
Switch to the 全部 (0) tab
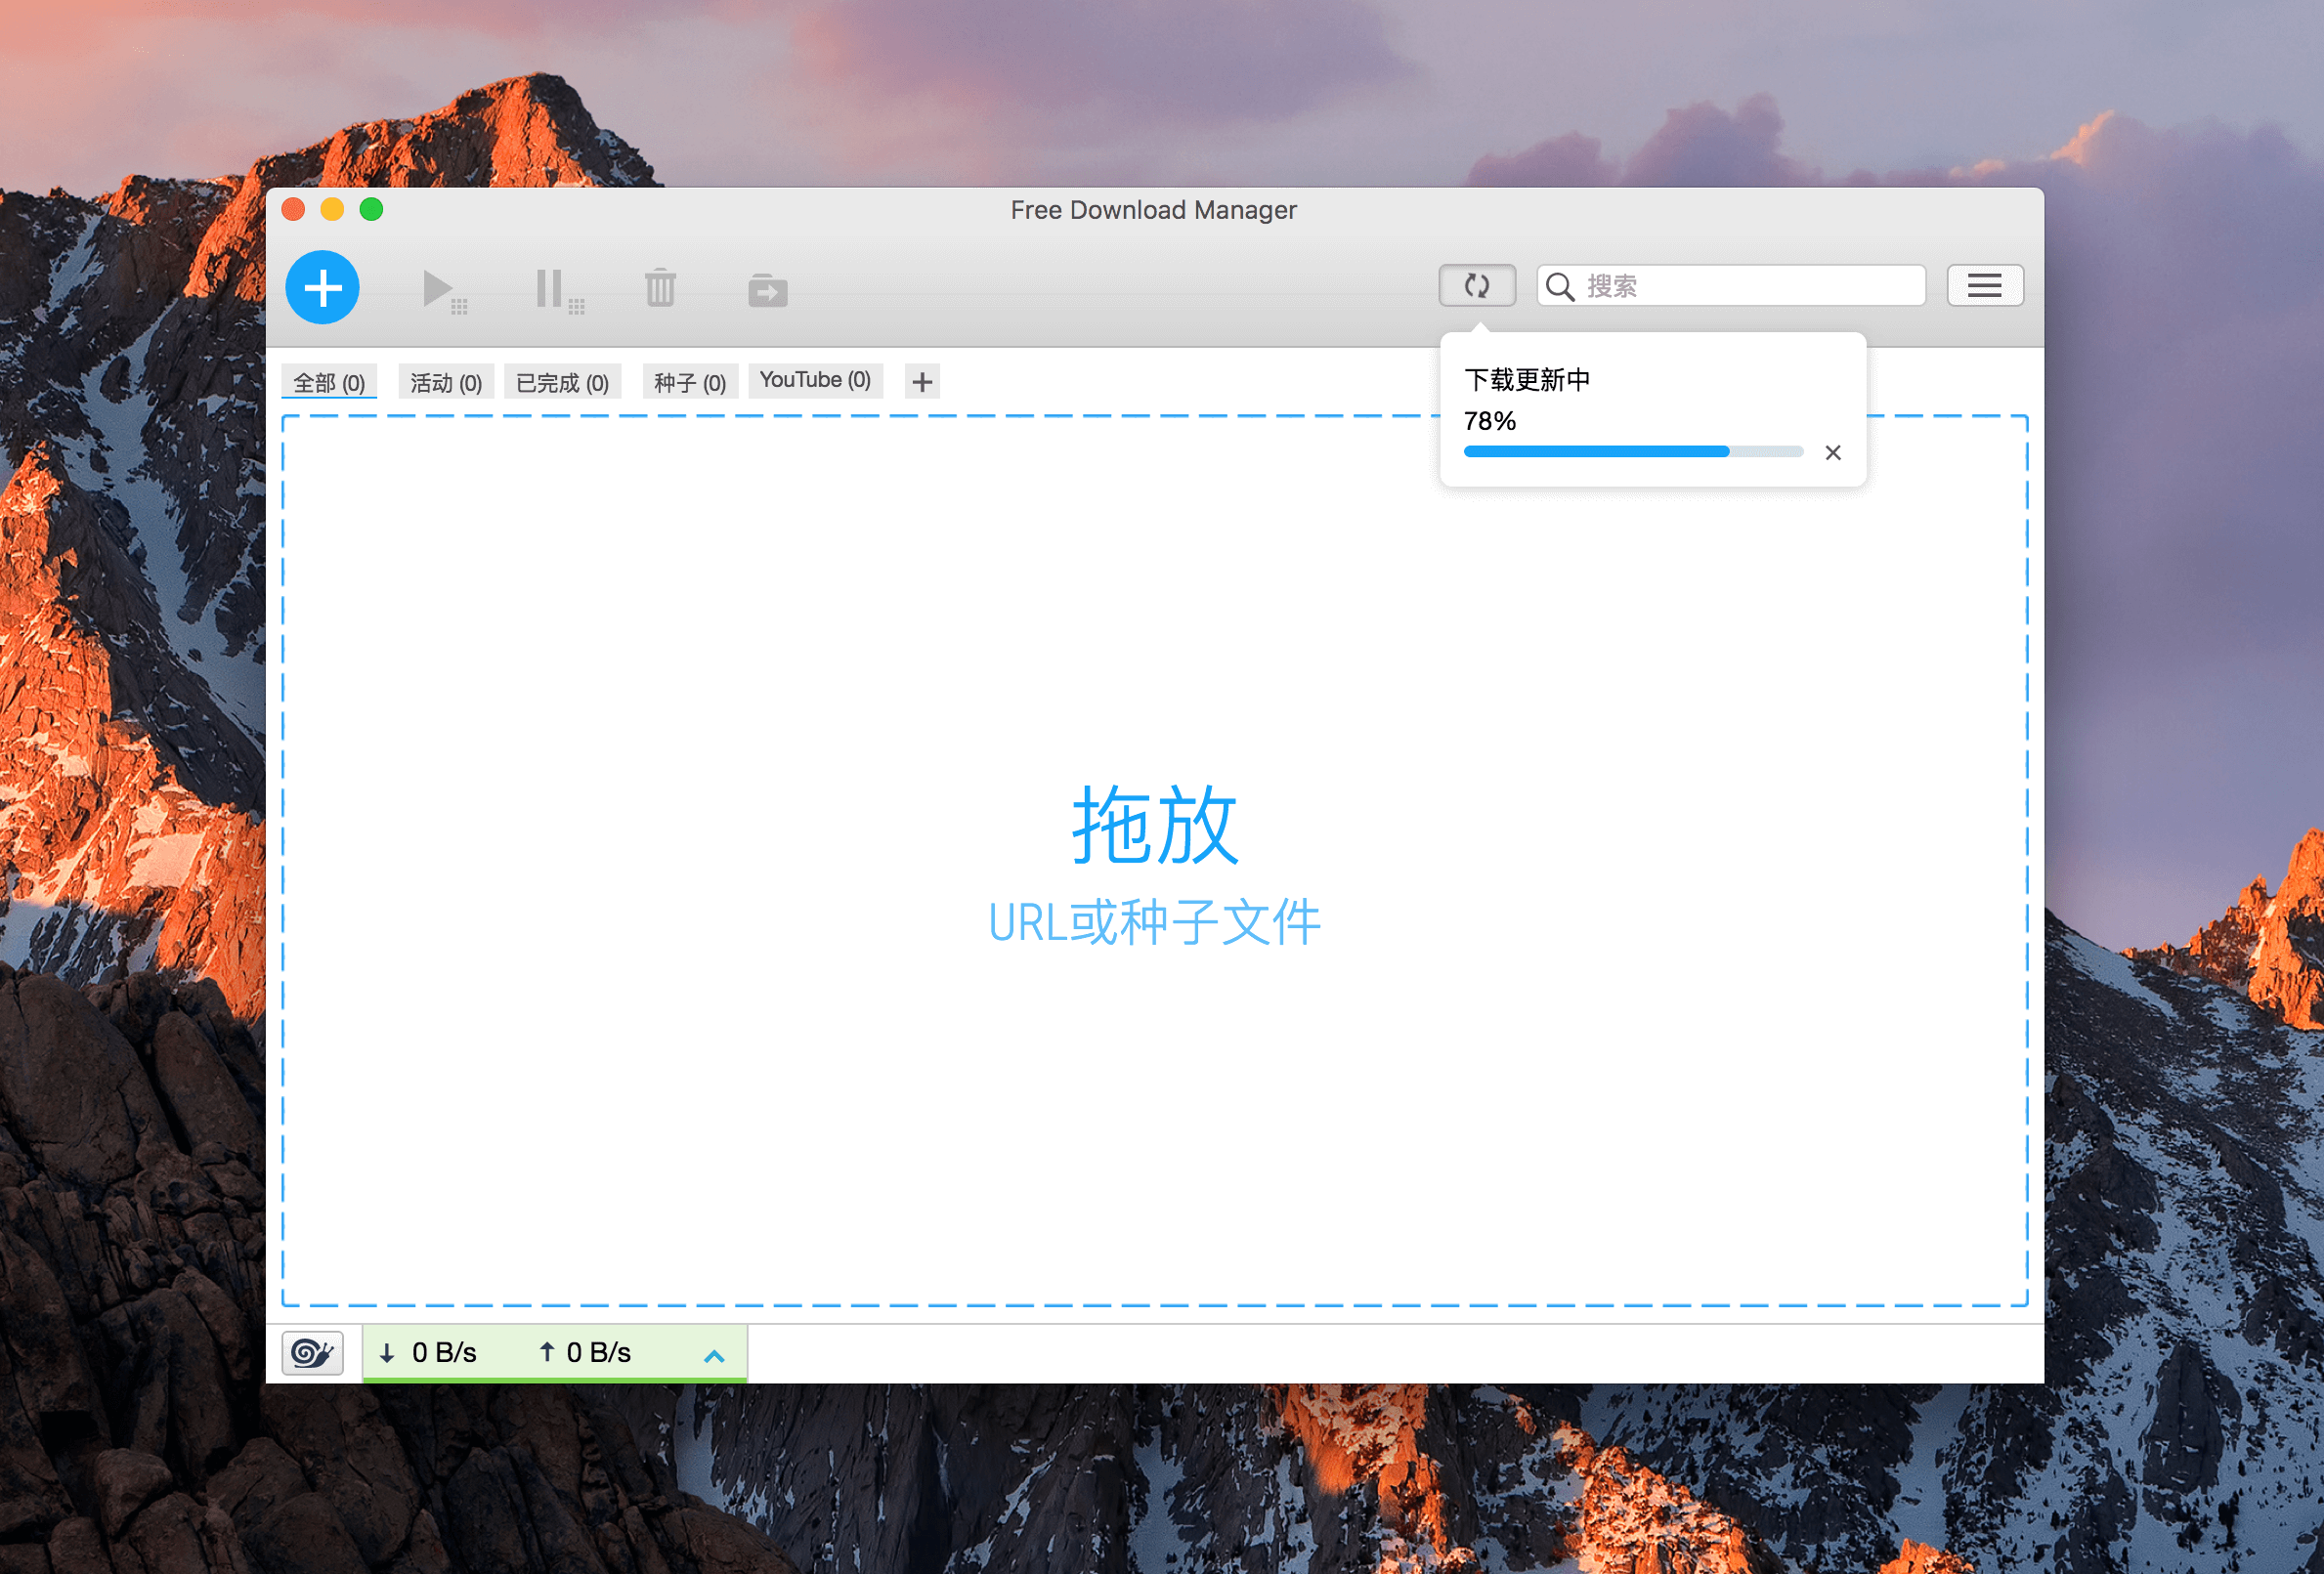[329, 382]
